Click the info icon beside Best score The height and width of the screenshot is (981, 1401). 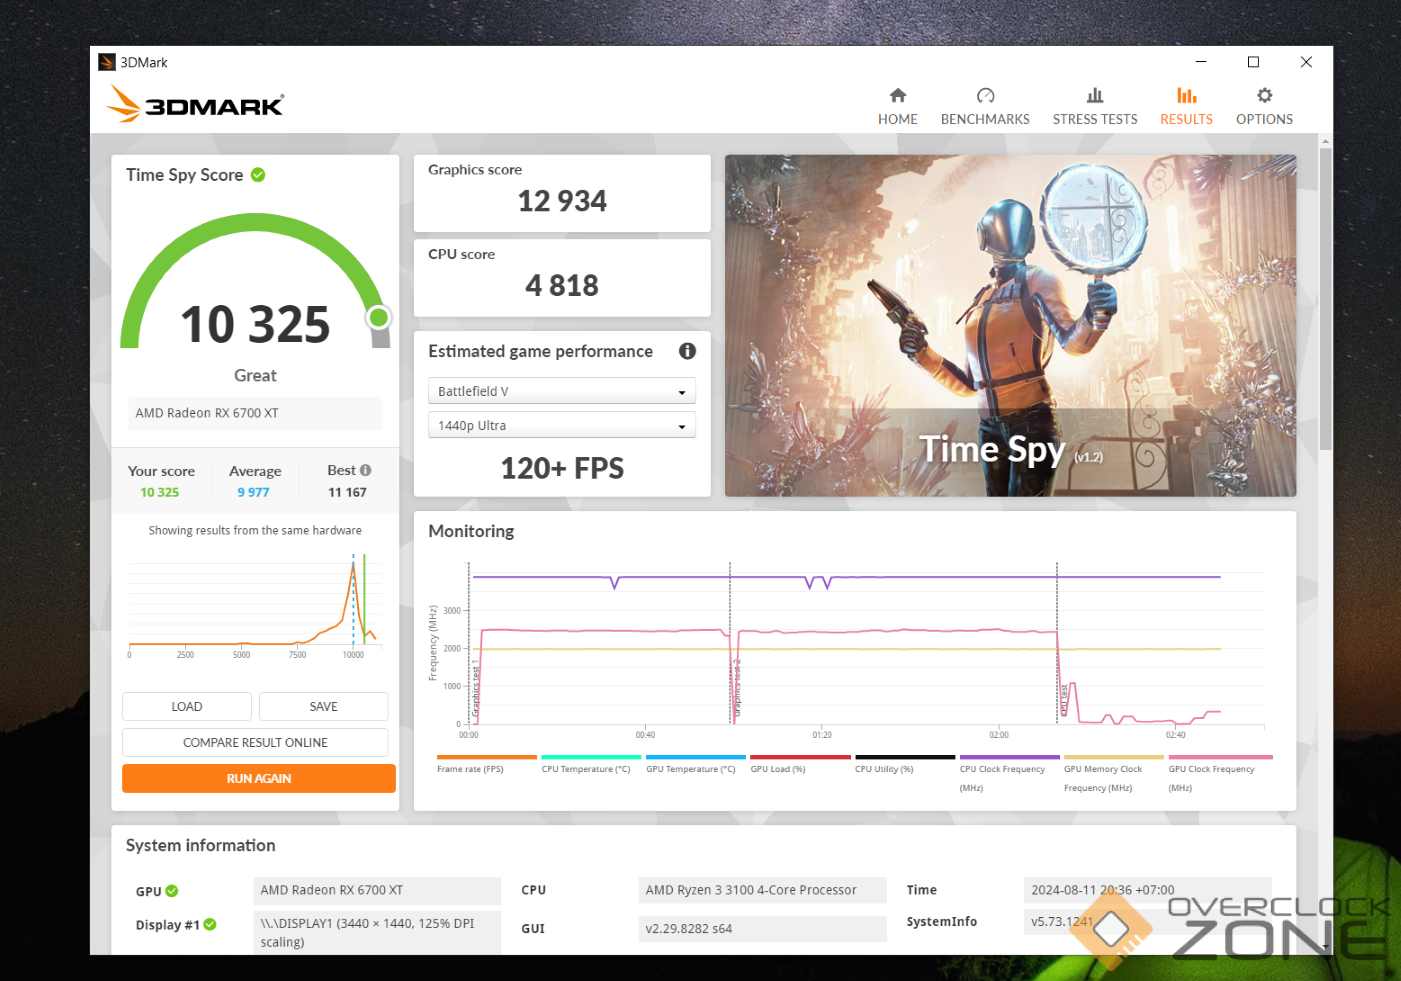(x=366, y=470)
